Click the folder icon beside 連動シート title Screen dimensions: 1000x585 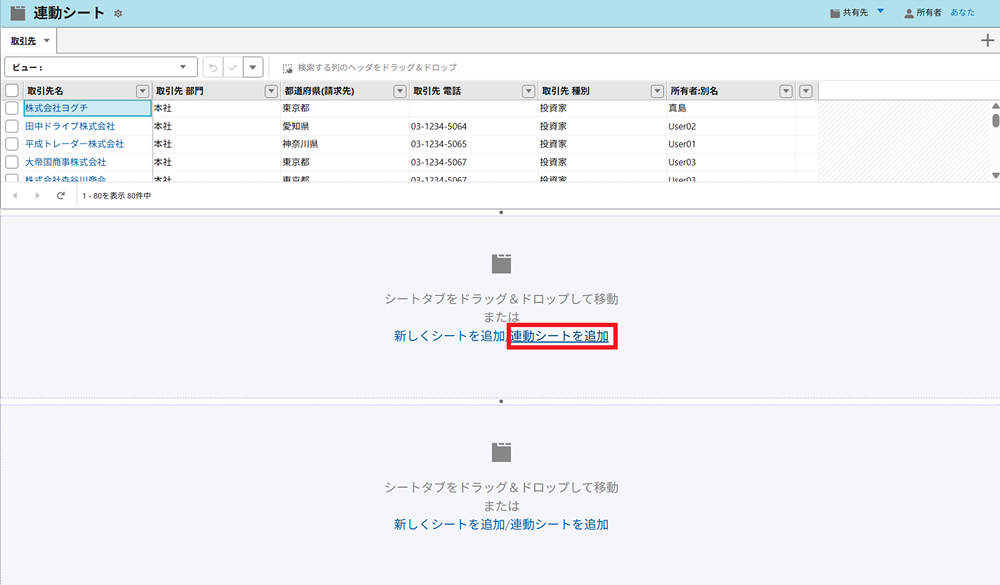(x=18, y=13)
